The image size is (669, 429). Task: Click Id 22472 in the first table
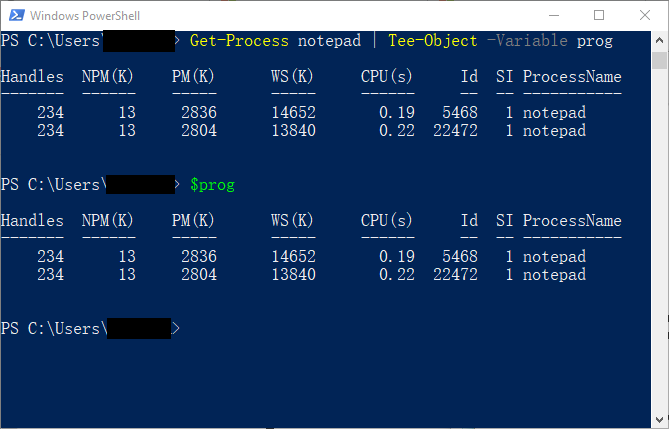(455, 131)
